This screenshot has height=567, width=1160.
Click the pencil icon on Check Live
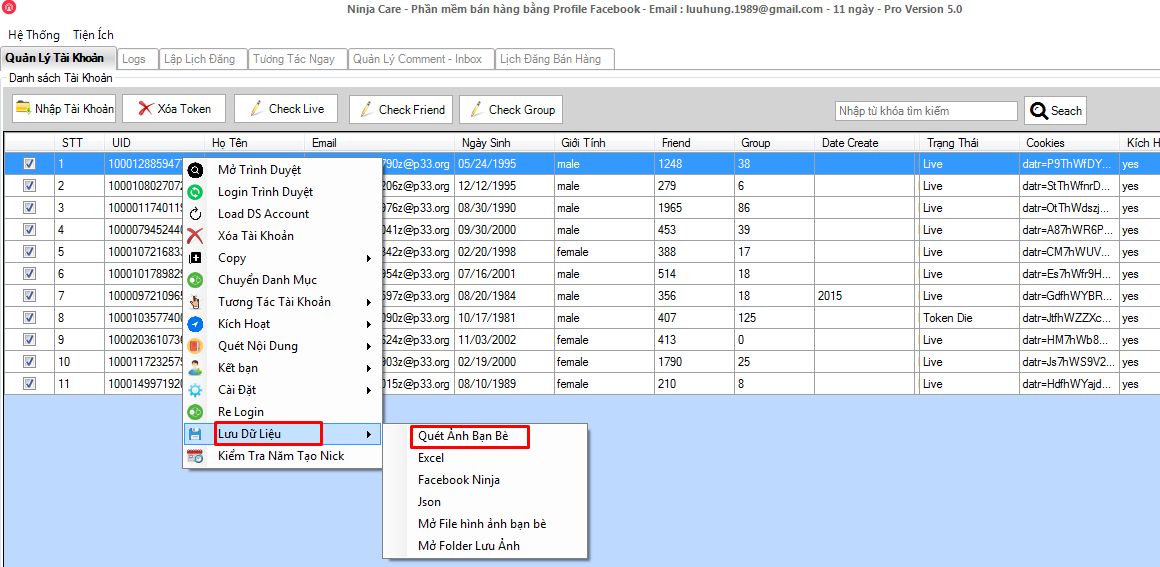tap(256, 109)
